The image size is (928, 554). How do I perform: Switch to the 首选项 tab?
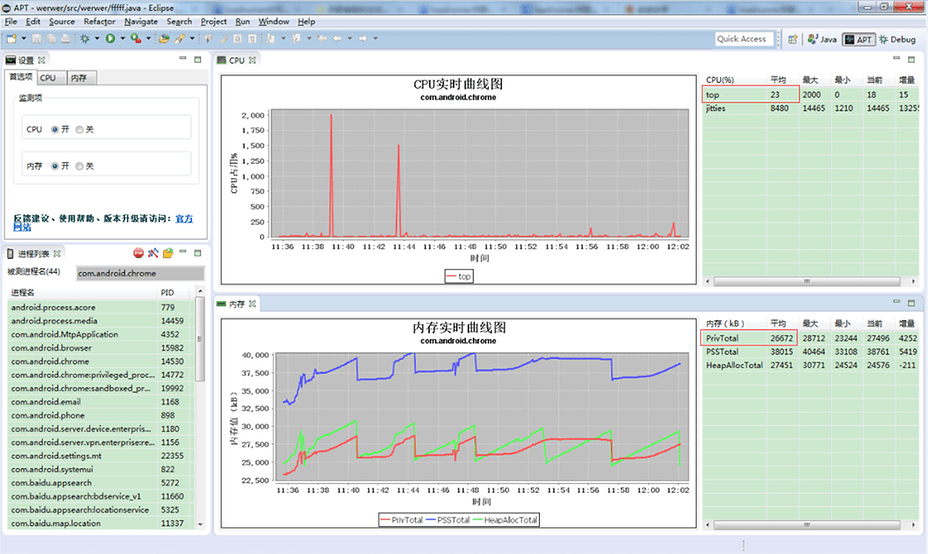(x=21, y=77)
